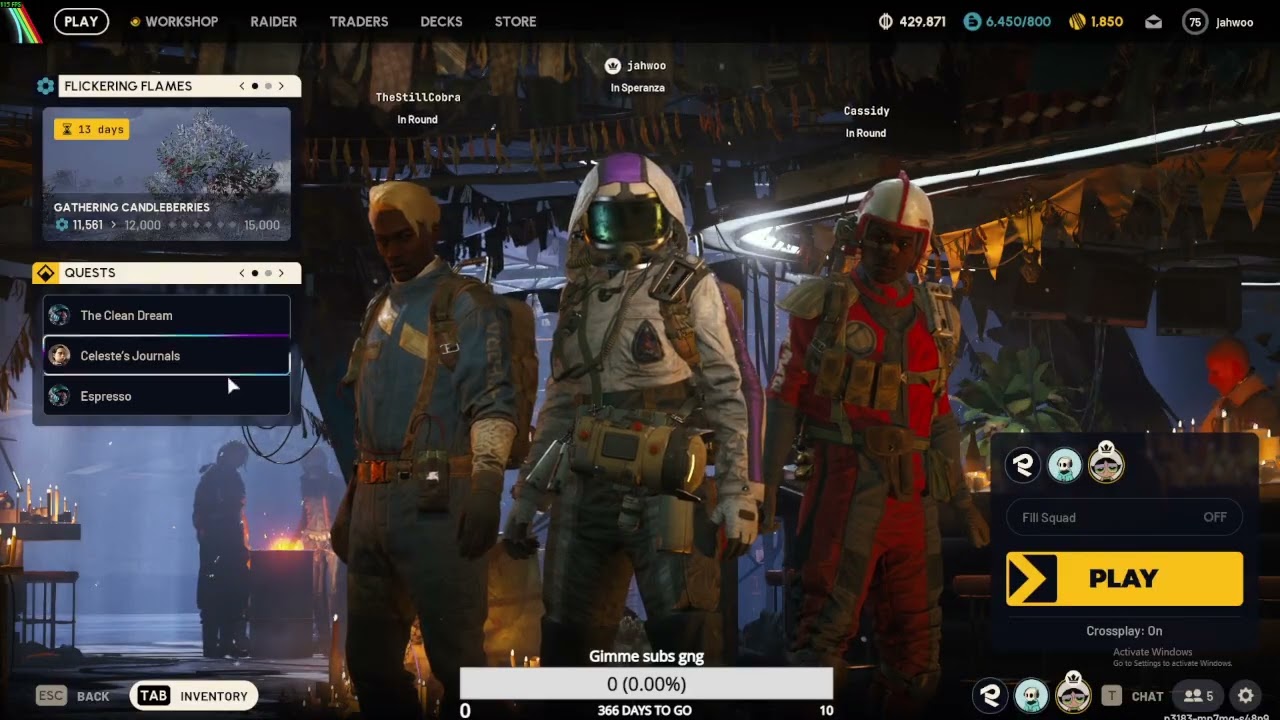Click the ESC key icon
The image size is (1280, 720).
coord(52,696)
